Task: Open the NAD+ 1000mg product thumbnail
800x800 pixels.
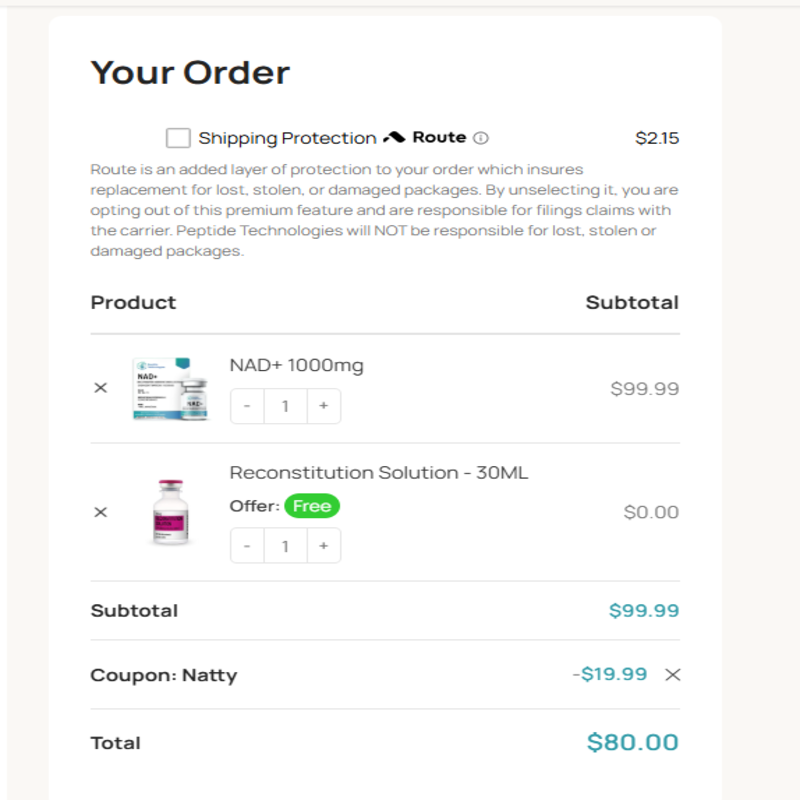Action: tap(170, 388)
